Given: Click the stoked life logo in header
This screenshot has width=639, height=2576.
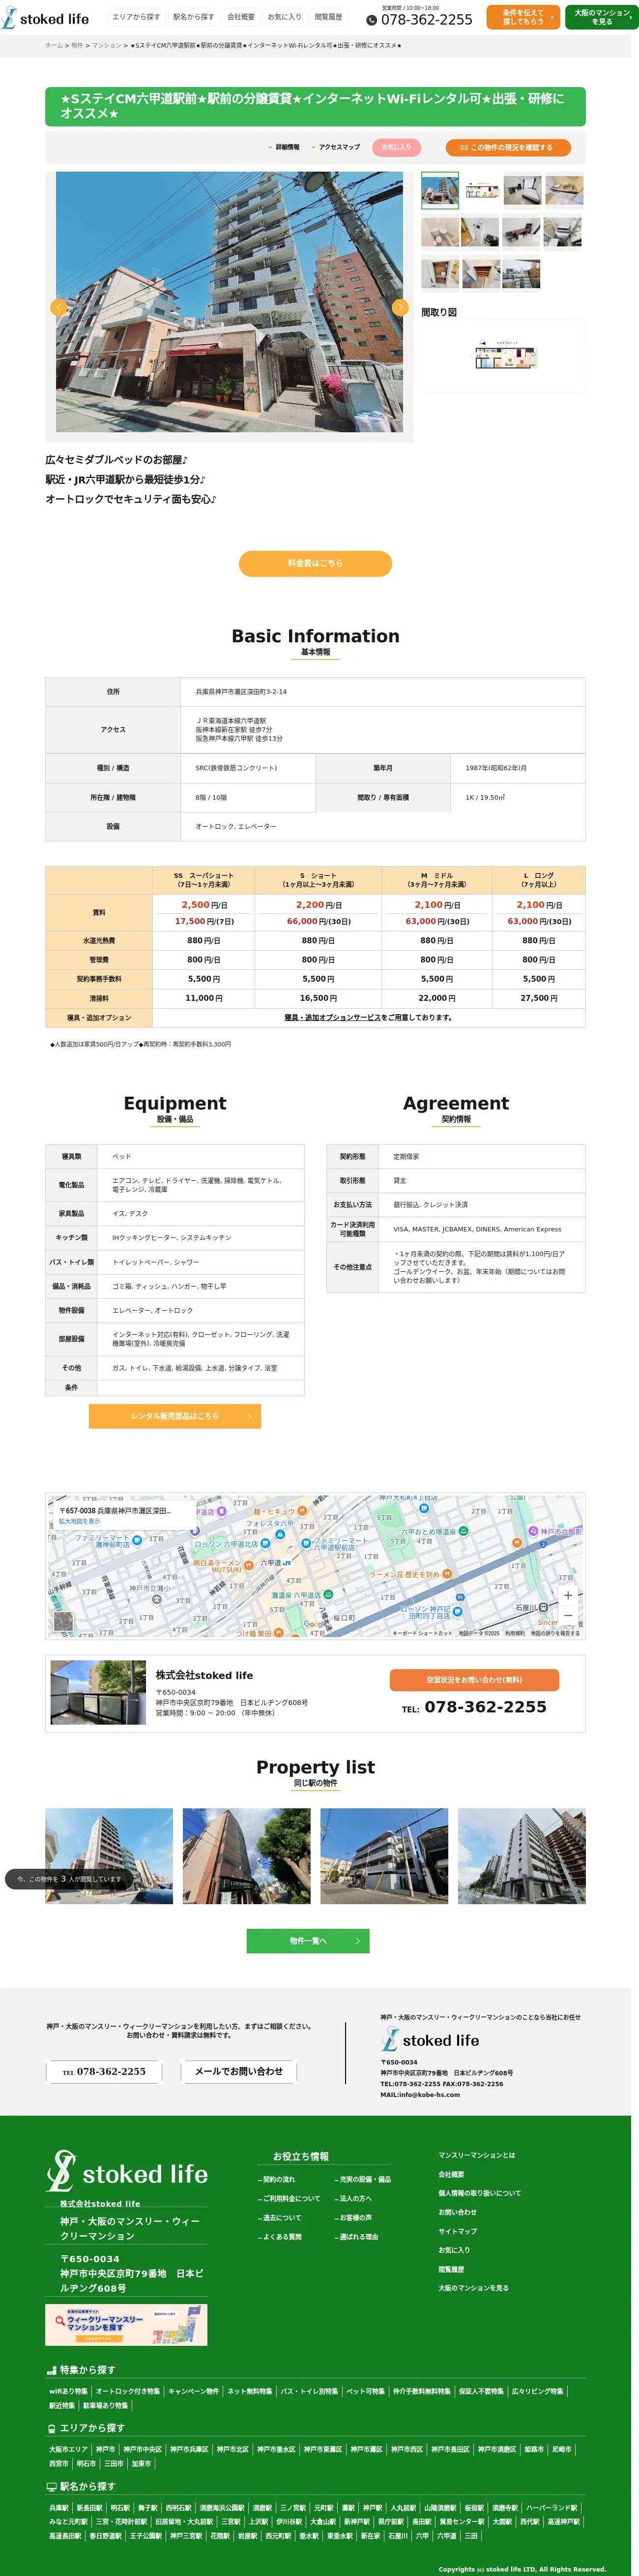Looking at the screenshot, I should (x=46, y=18).
